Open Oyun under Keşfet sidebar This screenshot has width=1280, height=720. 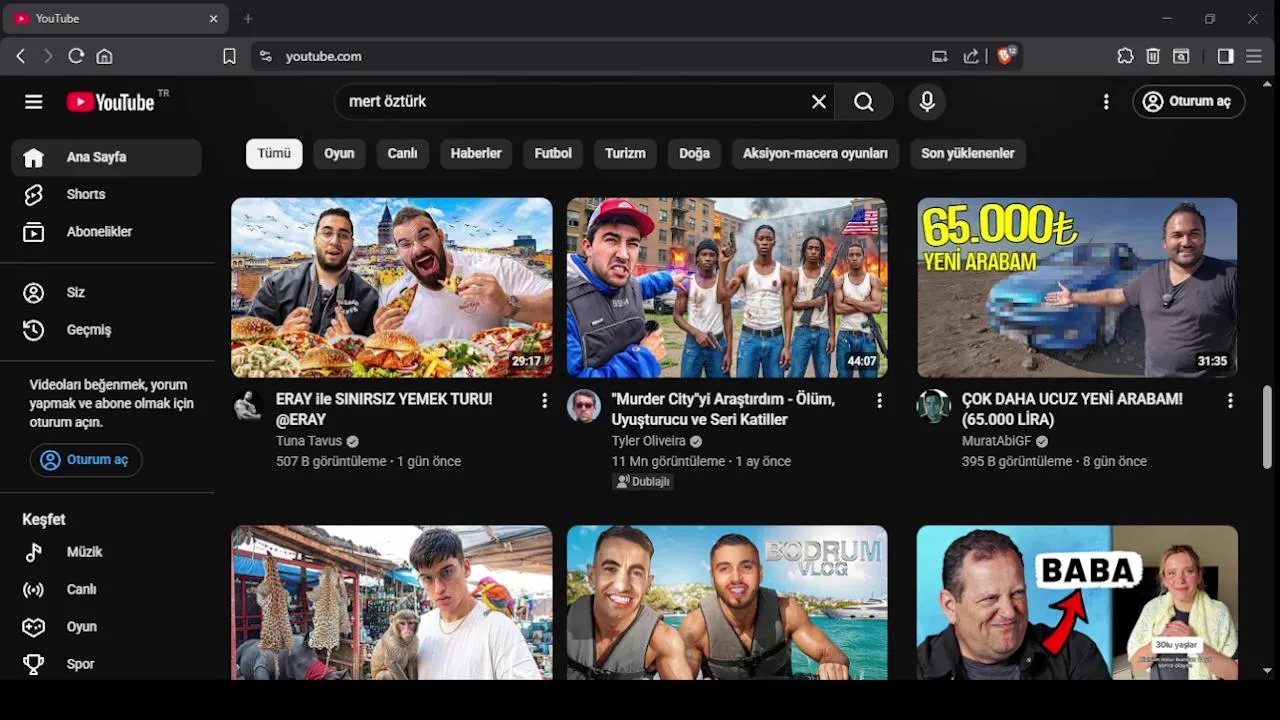[107, 626]
